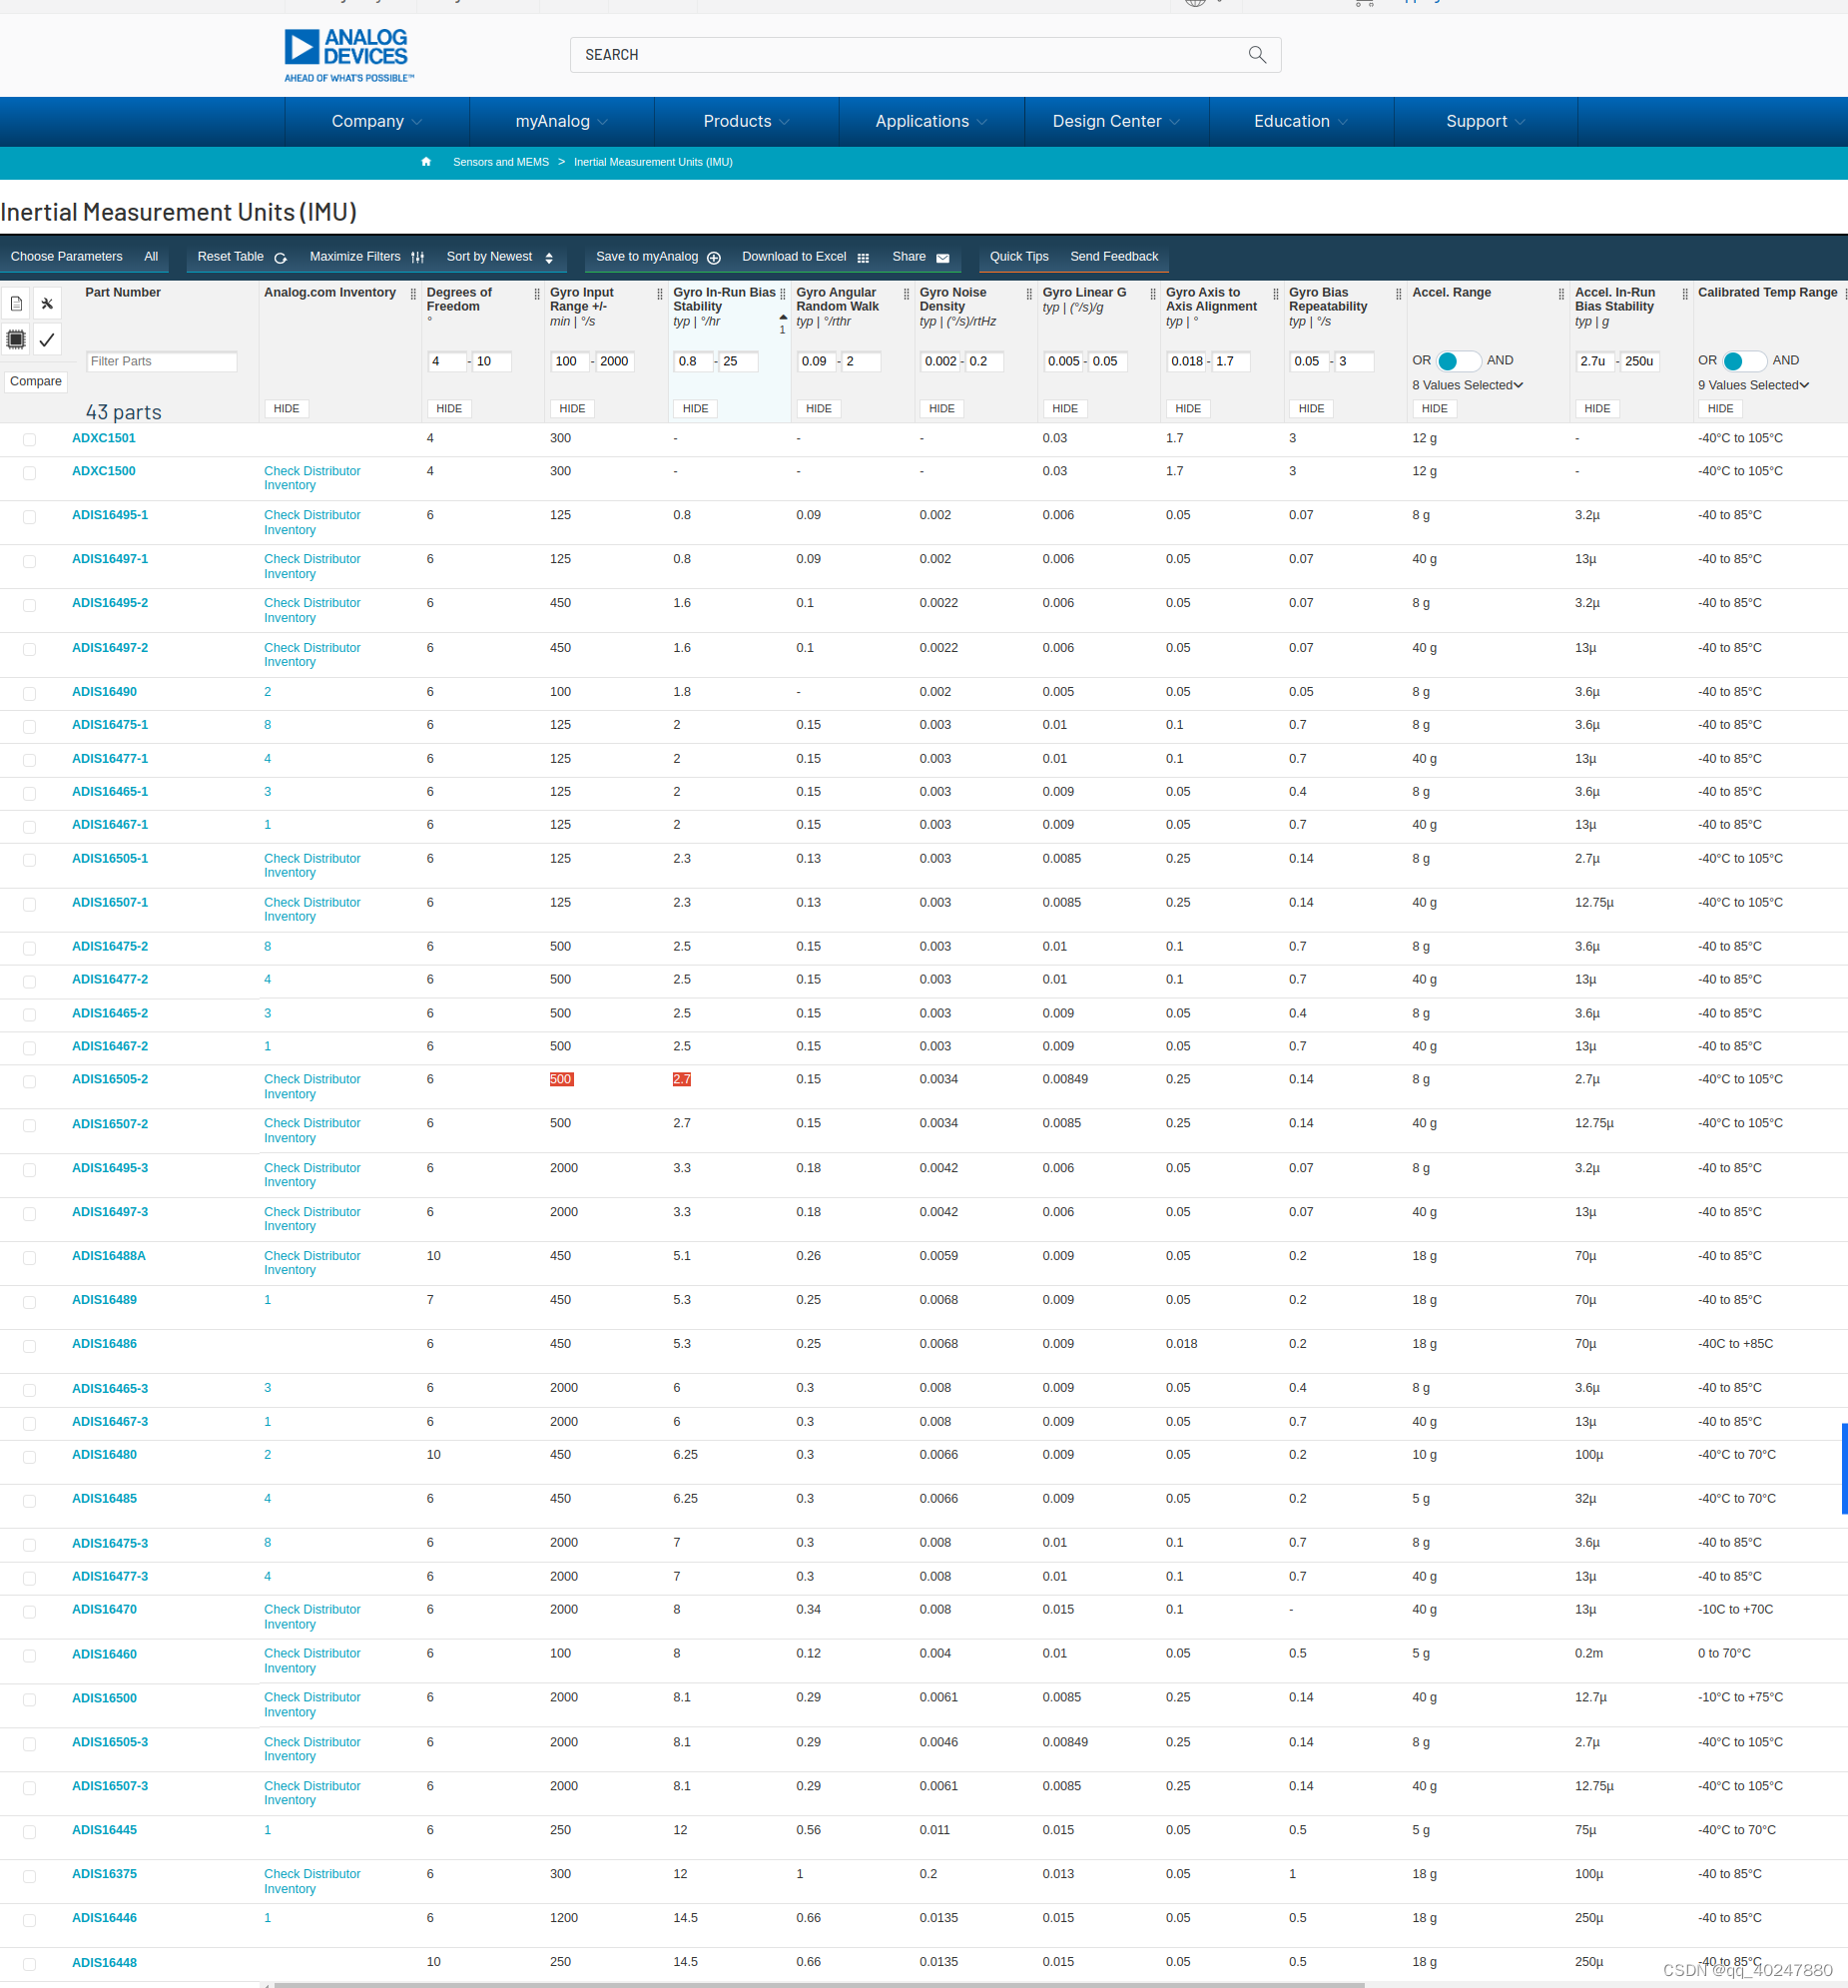Check the ADIS16470 row checkbox
Screen dimensions: 1848x1988
pyautogui.click(x=29, y=1612)
